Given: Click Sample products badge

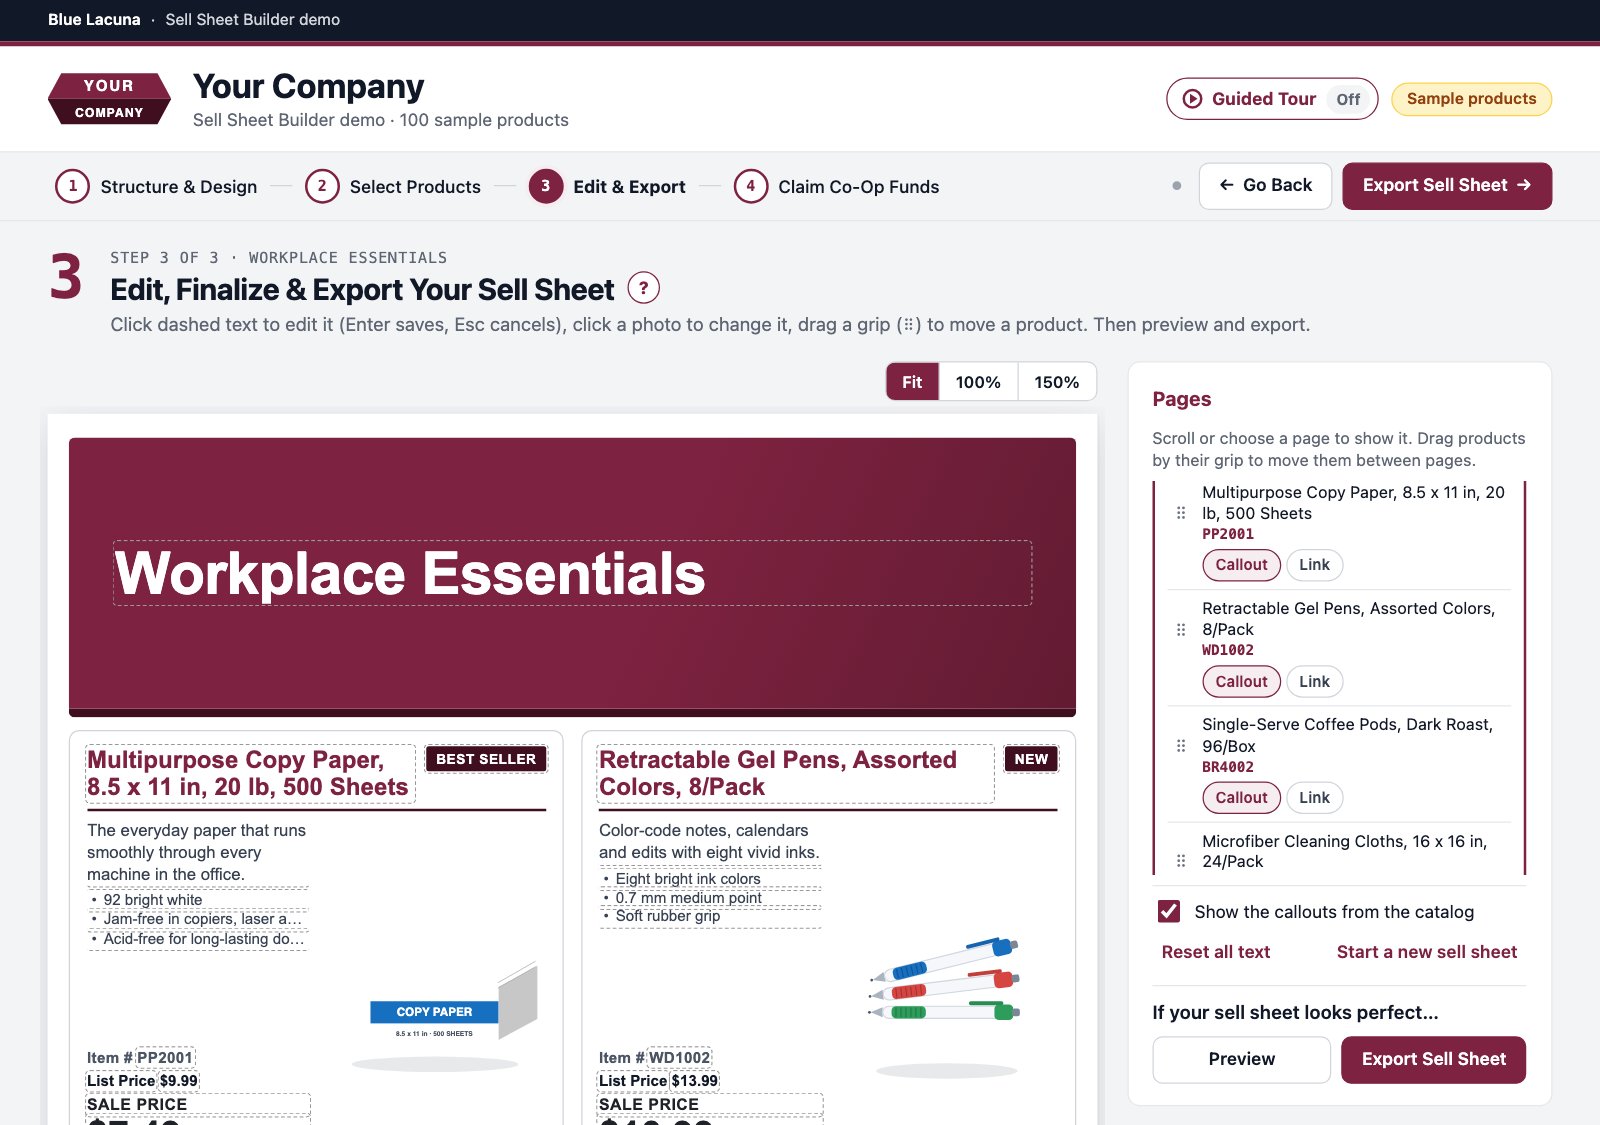Looking at the screenshot, I should click(x=1471, y=99).
